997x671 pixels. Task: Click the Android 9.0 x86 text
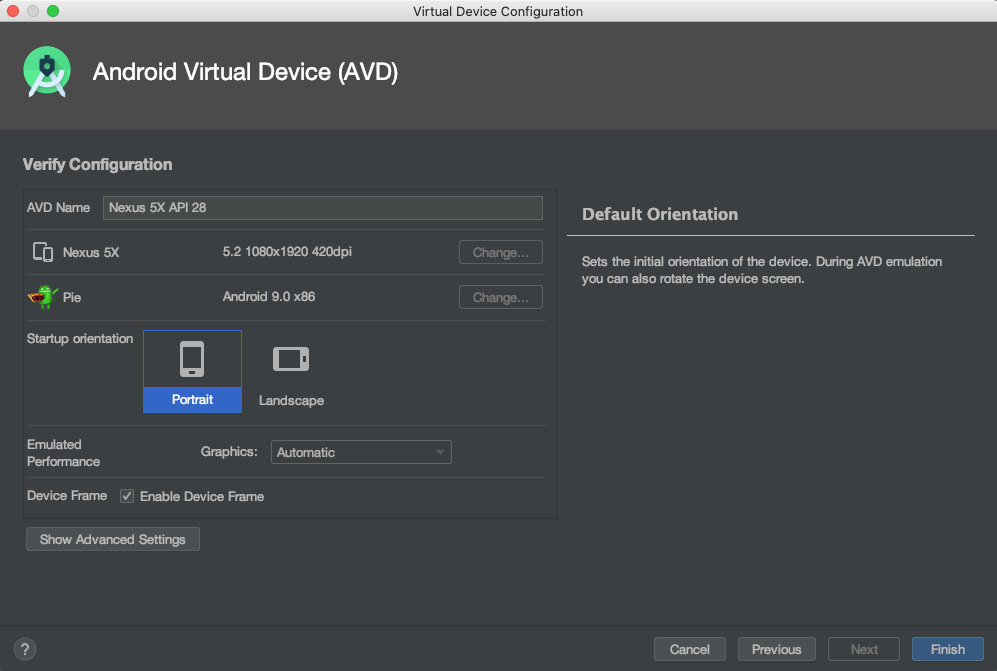pyautogui.click(x=269, y=297)
